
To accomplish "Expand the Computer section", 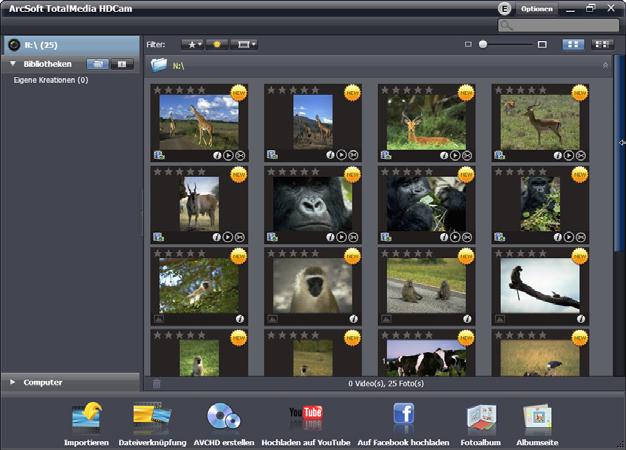I will [12, 382].
